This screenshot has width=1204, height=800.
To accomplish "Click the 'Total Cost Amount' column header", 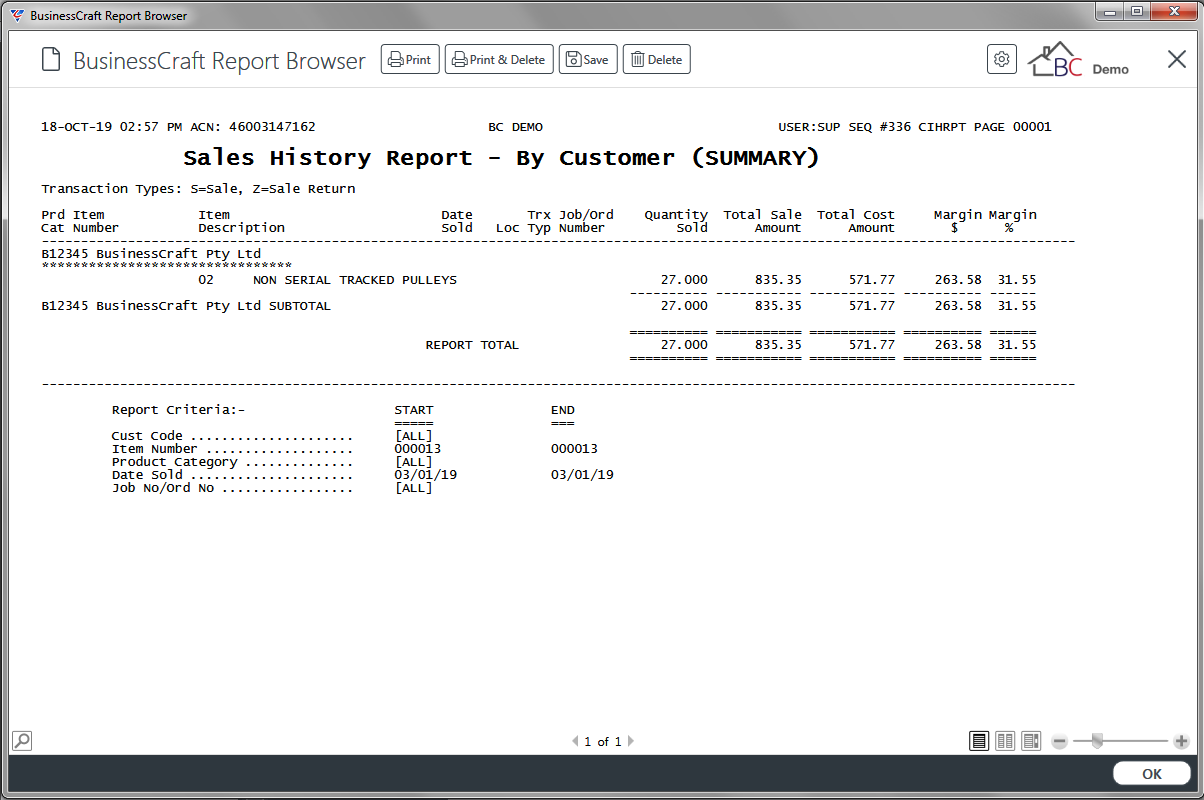I will coord(856,221).
